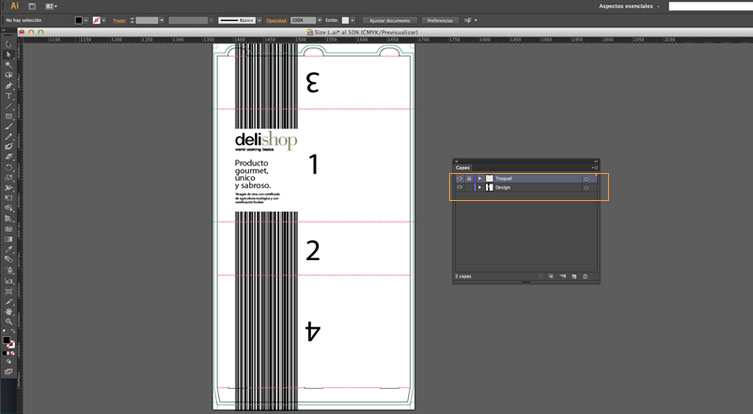This screenshot has width=753, height=414.
Task: Open the stroke weight dropdown
Action: [162, 20]
